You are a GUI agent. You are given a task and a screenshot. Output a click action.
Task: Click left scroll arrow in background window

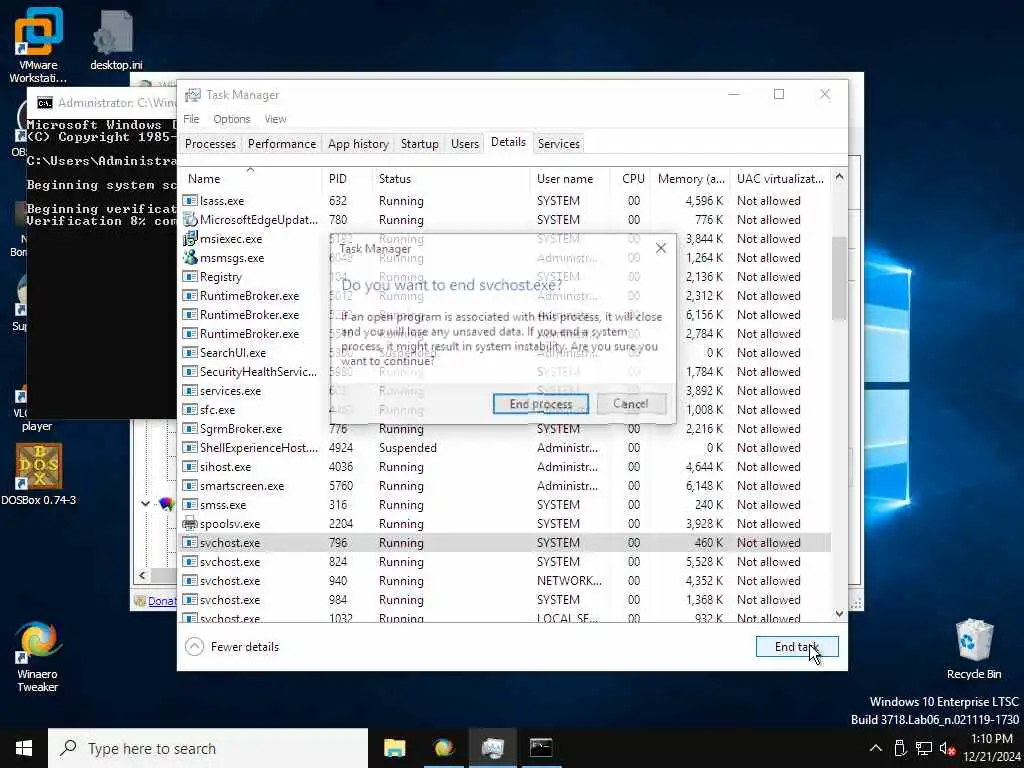[x=142, y=575]
